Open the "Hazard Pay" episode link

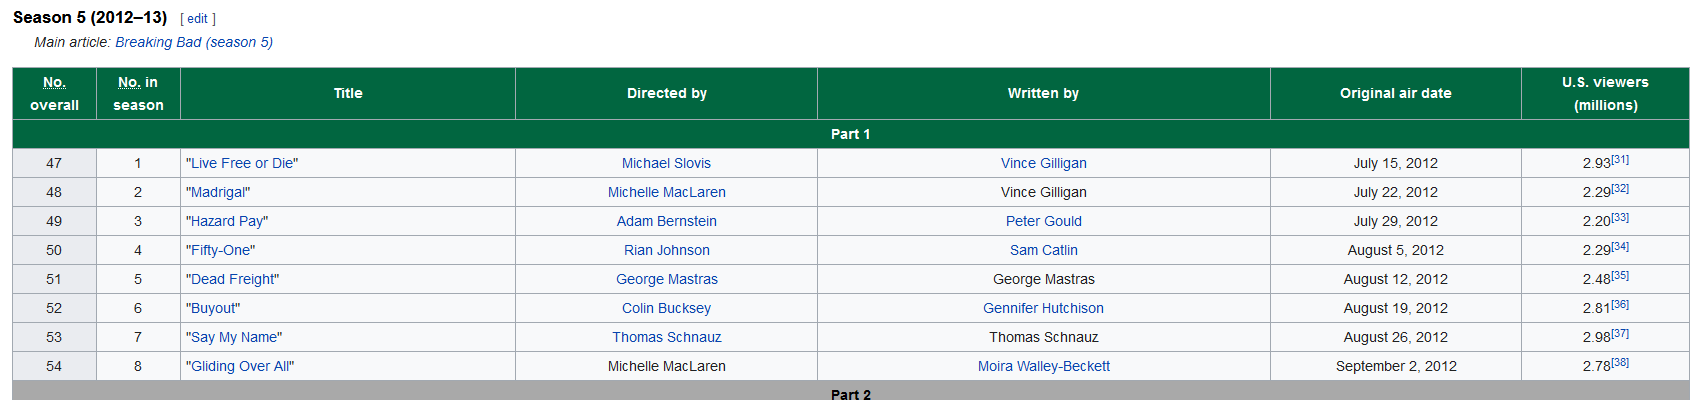(227, 221)
